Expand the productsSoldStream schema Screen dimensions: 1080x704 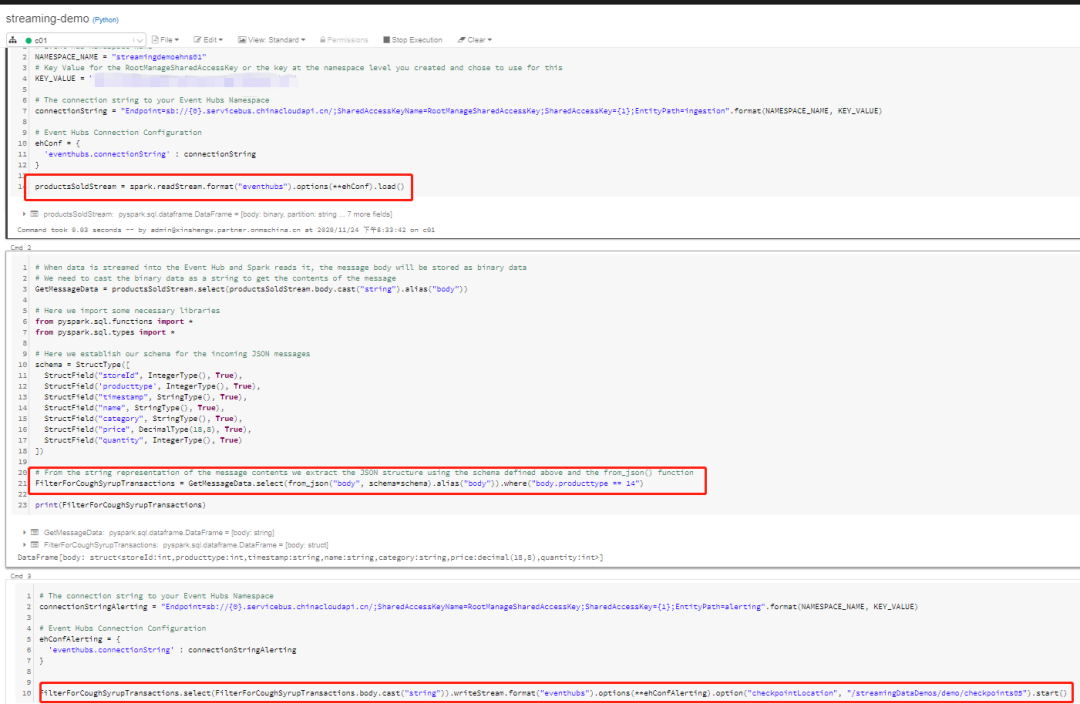[x=24, y=214]
